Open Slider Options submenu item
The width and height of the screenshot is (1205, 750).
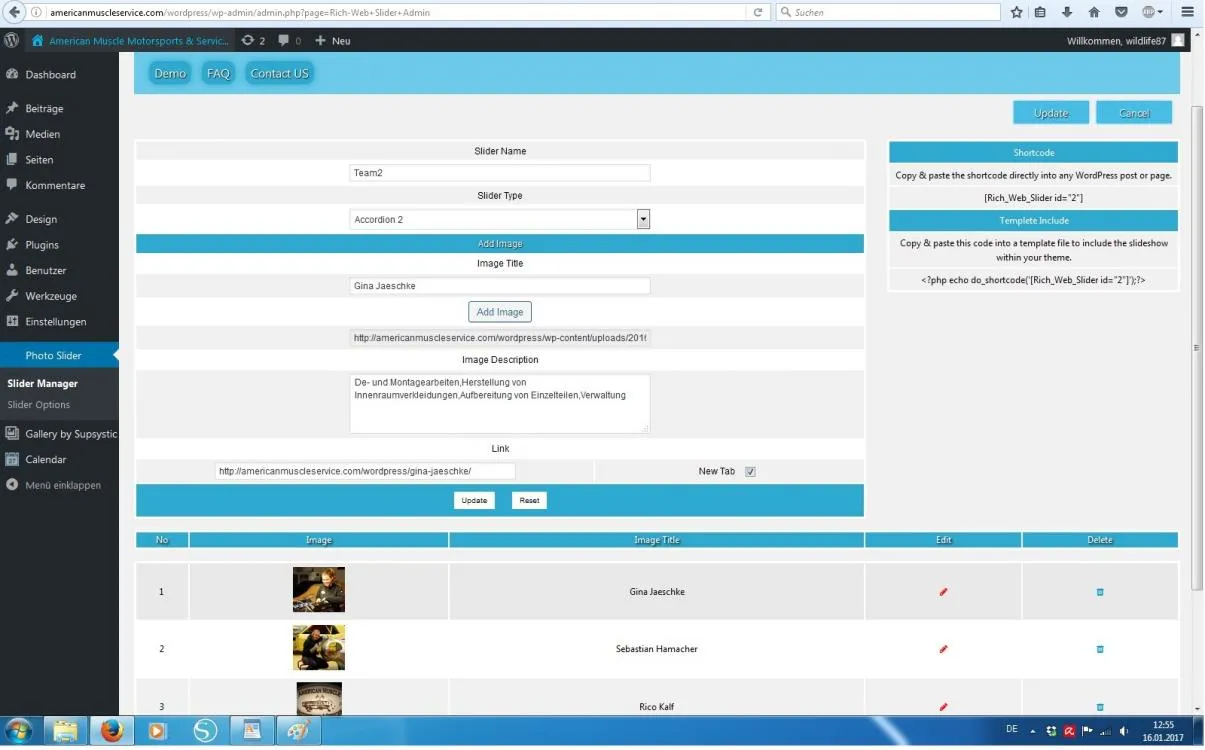(x=39, y=405)
